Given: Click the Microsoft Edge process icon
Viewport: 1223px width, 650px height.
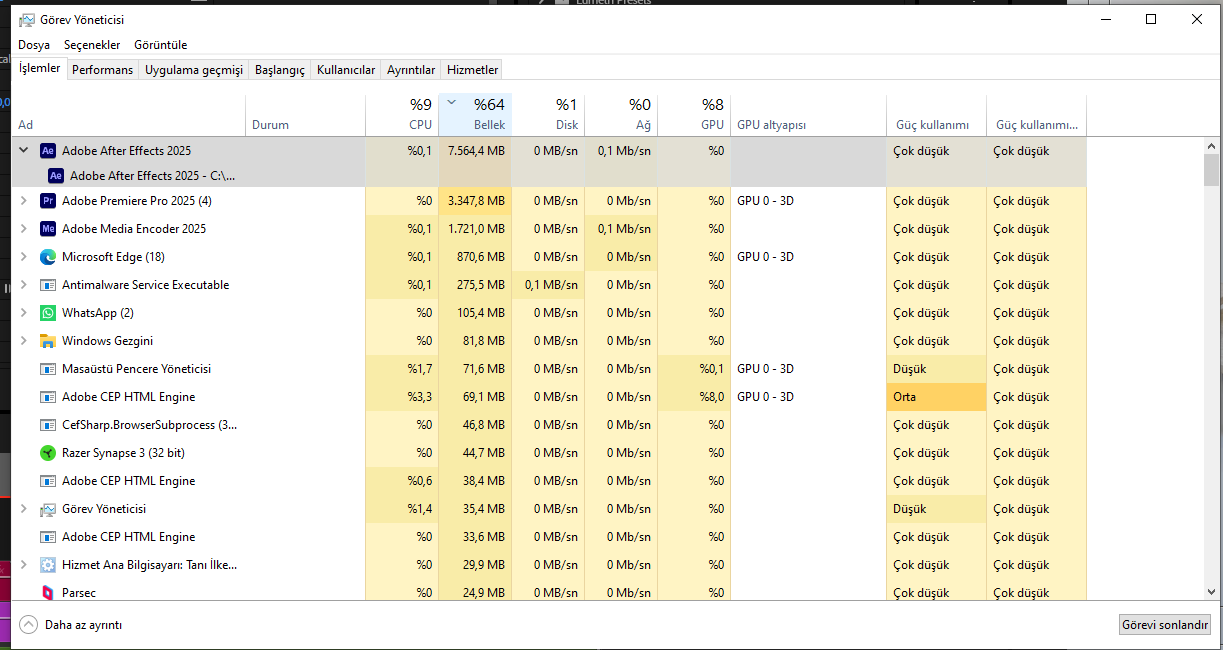Looking at the screenshot, I should tap(47, 257).
